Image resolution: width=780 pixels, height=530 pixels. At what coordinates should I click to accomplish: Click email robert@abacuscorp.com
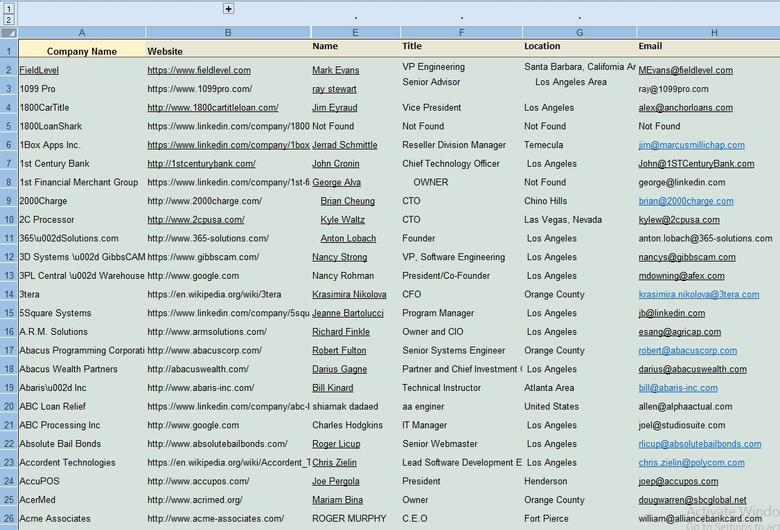click(688, 350)
